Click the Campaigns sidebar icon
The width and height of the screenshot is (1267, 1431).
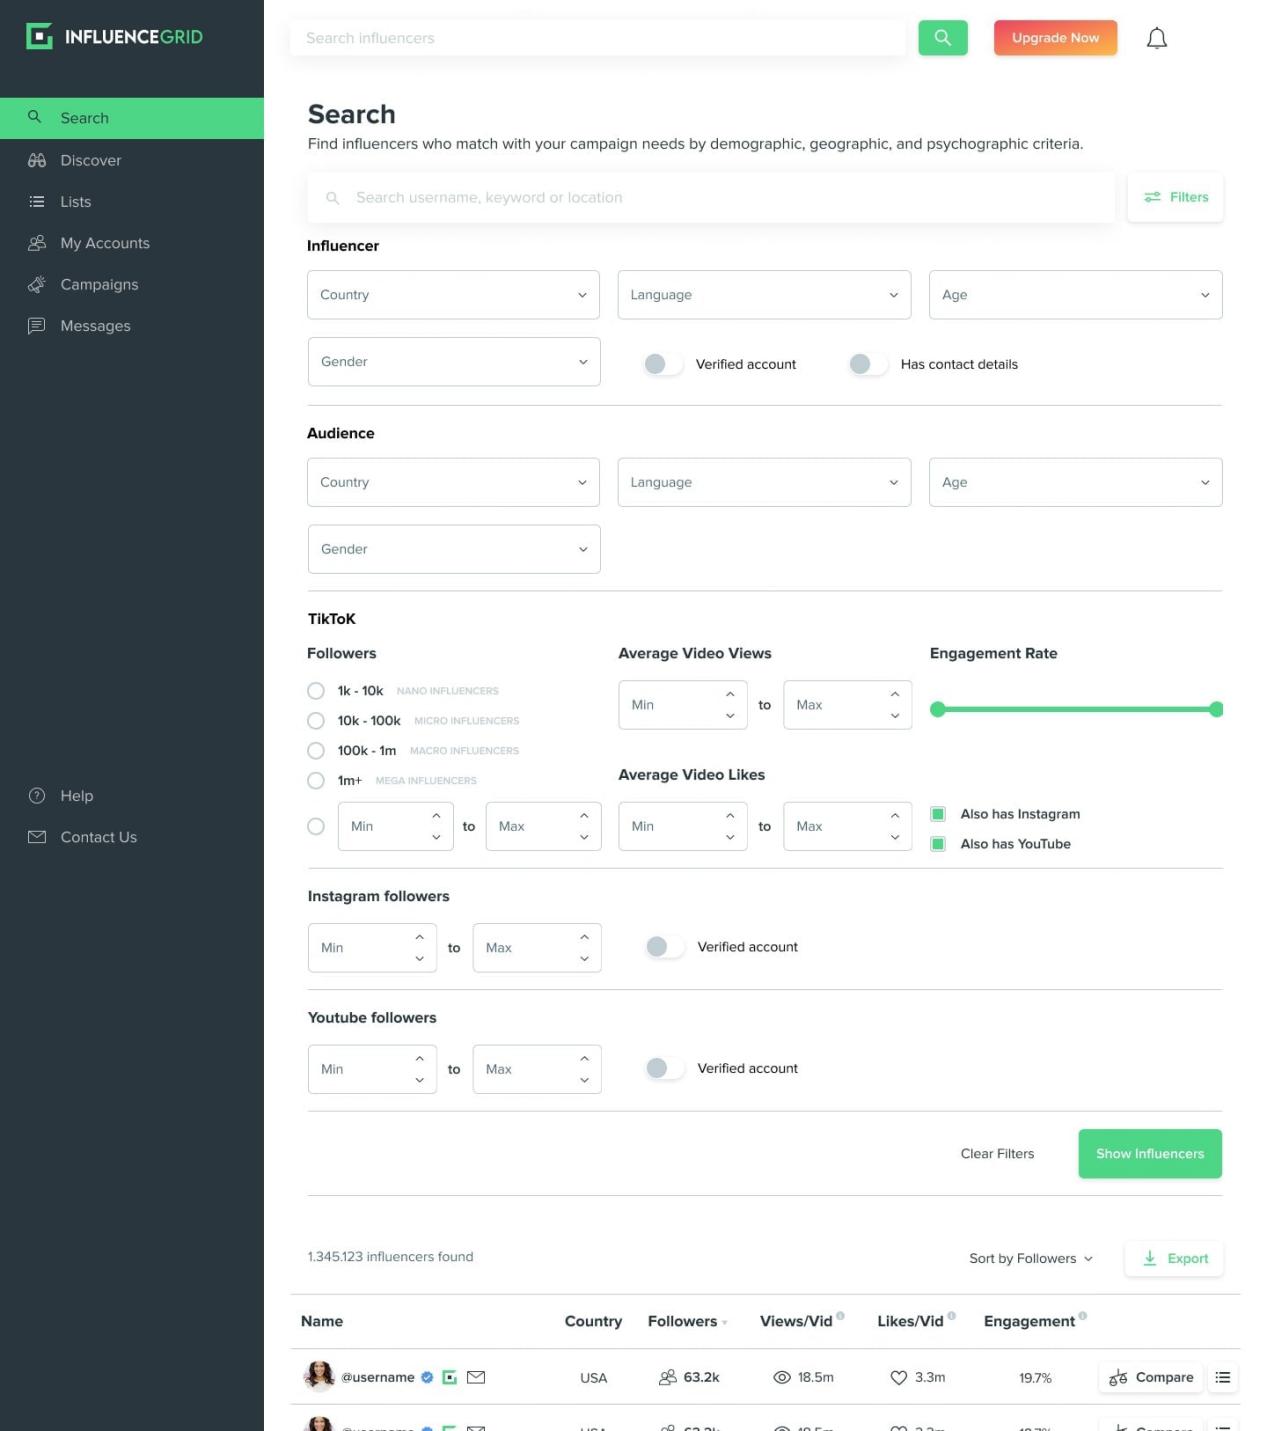[37, 284]
